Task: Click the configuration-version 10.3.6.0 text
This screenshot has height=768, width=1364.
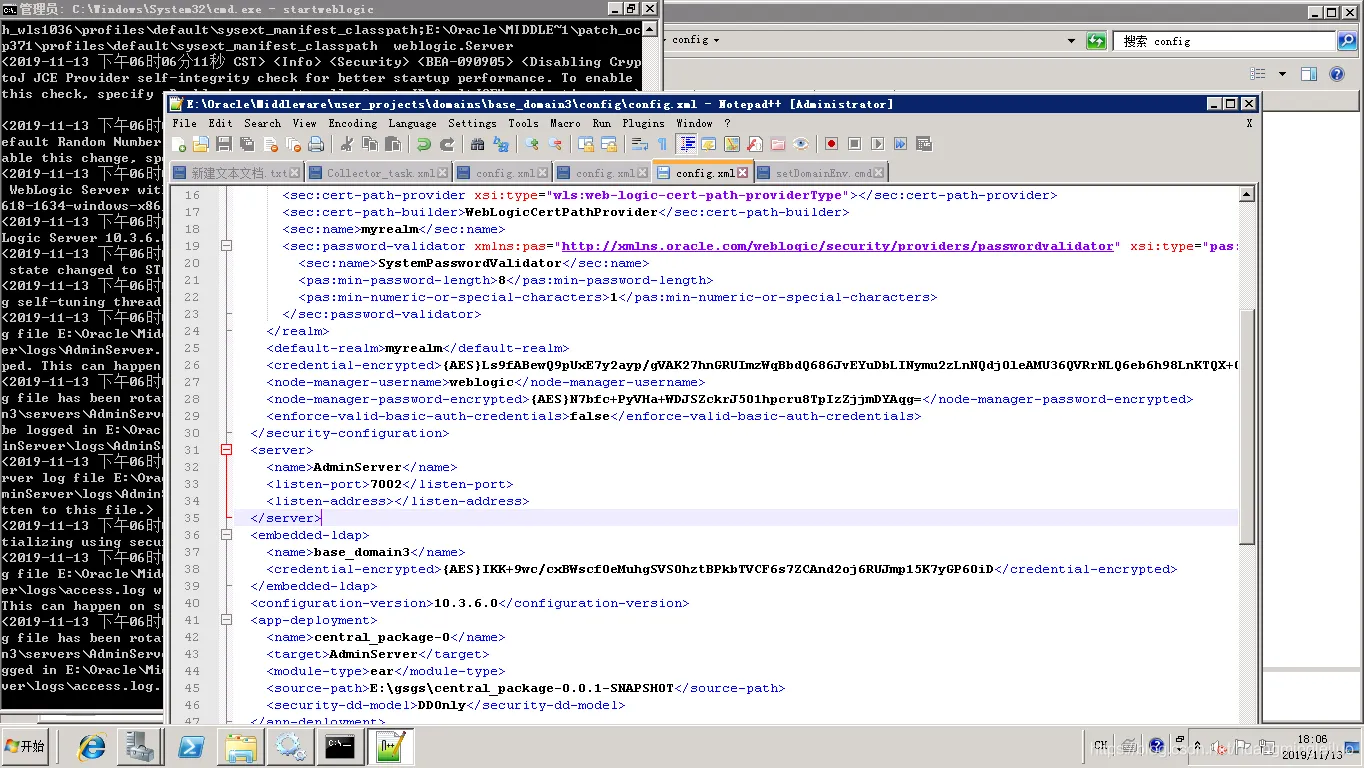Action: pos(466,603)
